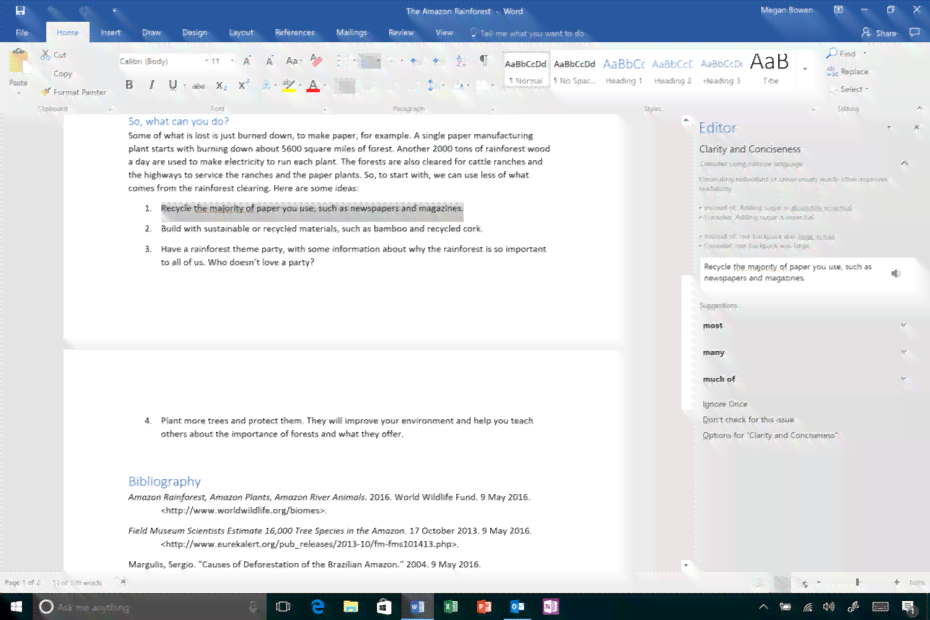Open the File tab

22,33
